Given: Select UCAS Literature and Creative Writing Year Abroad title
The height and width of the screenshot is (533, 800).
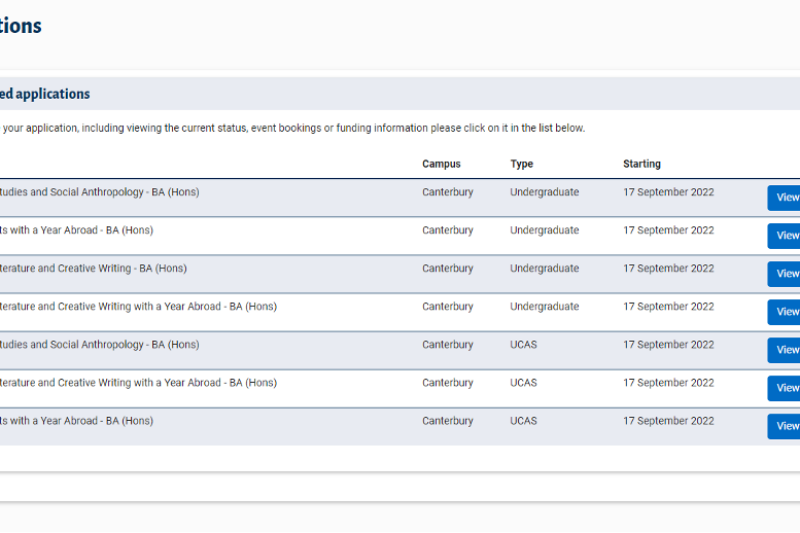Looking at the screenshot, I should click(138, 383).
